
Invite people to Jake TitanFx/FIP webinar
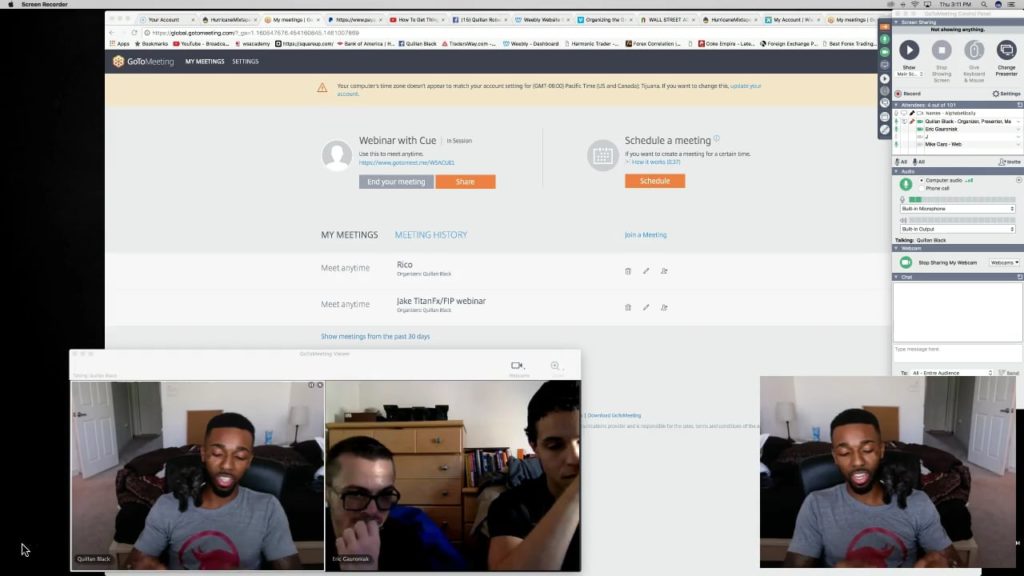coord(664,307)
